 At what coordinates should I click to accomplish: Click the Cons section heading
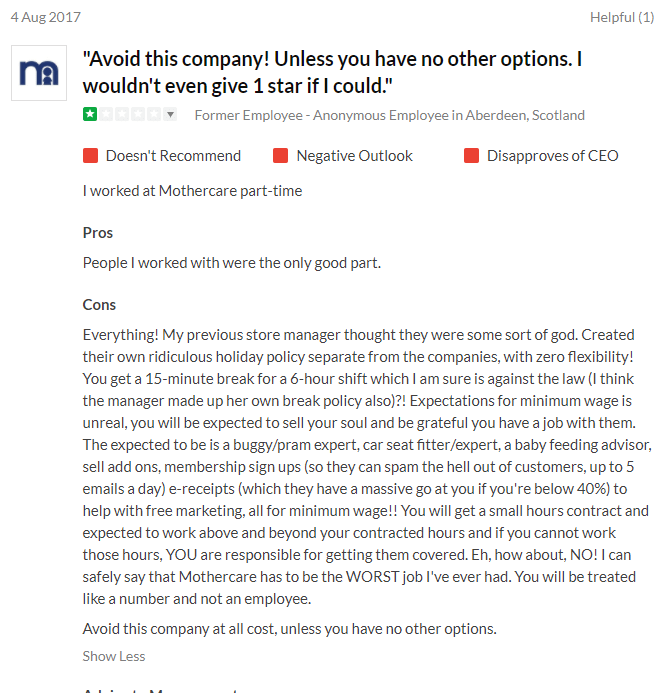pos(99,305)
